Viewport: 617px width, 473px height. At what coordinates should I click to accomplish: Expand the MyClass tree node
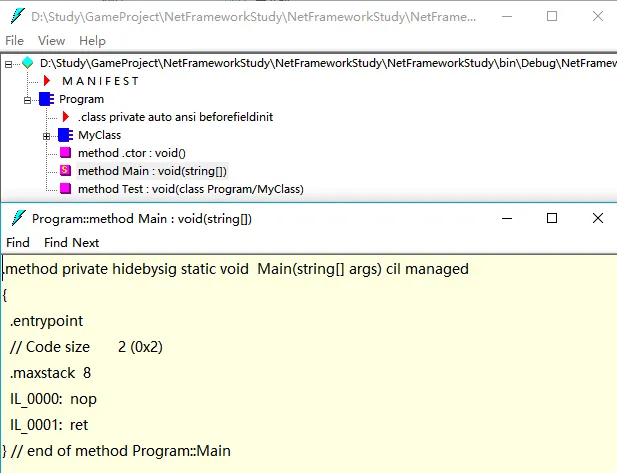click(x=47, y=135)
